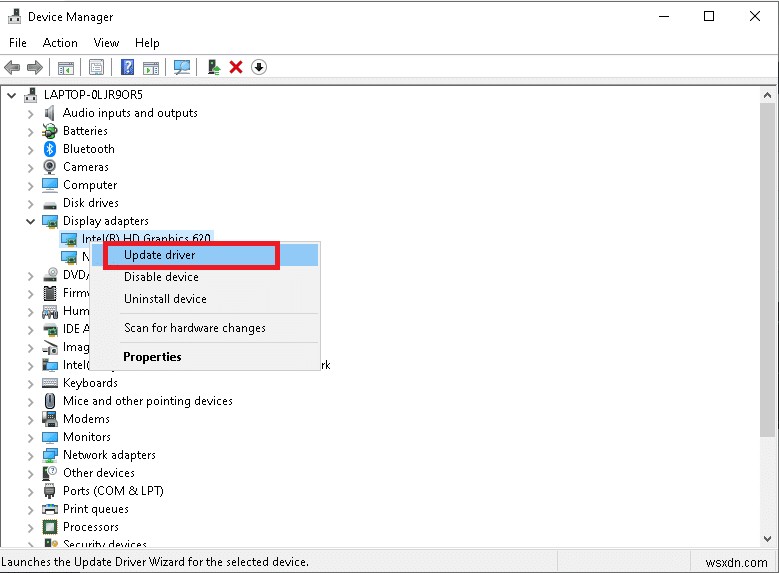Image resolution: width=779 pixels, height=573 pixels.
Task: Select the Computer tree label
Action: pyautogui.click(x=90, y=185)
